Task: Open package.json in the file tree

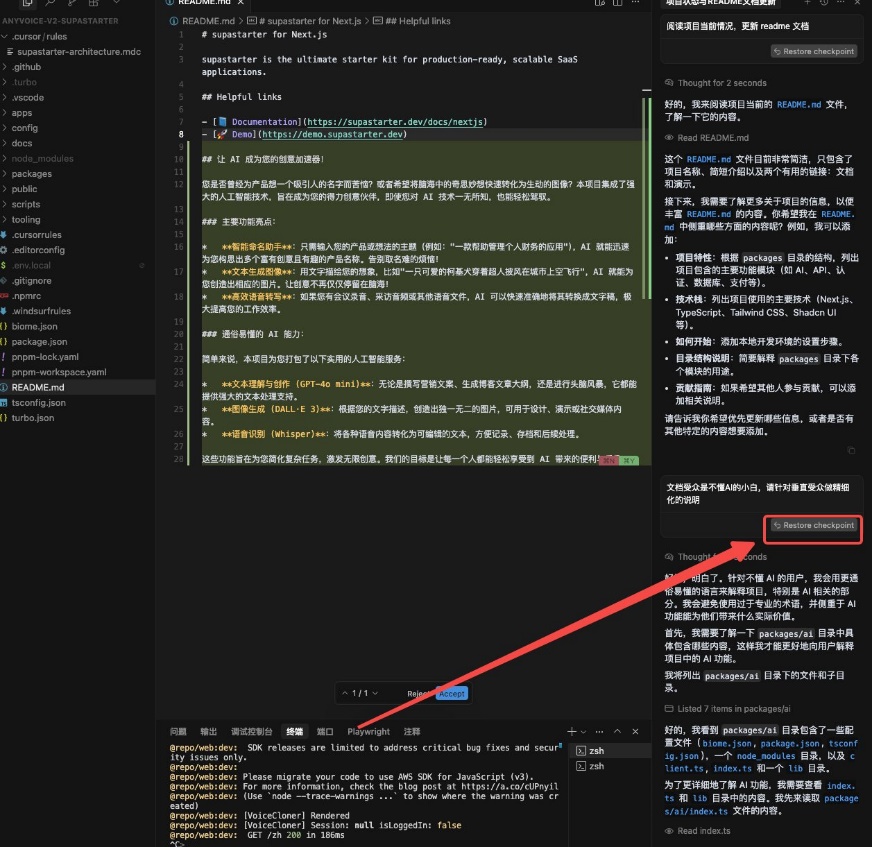Action: (x=39, y=341)
